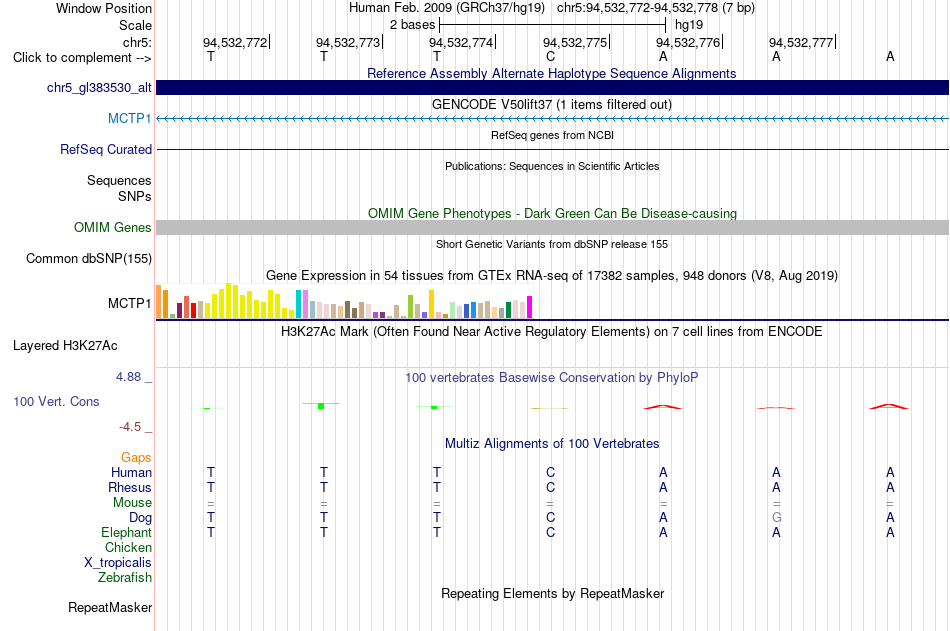Image resolution: width=950 pixels, height=631 pixels.
Task: Open Short Genetic Variants from dbSNP title
Action: point(552,244)
